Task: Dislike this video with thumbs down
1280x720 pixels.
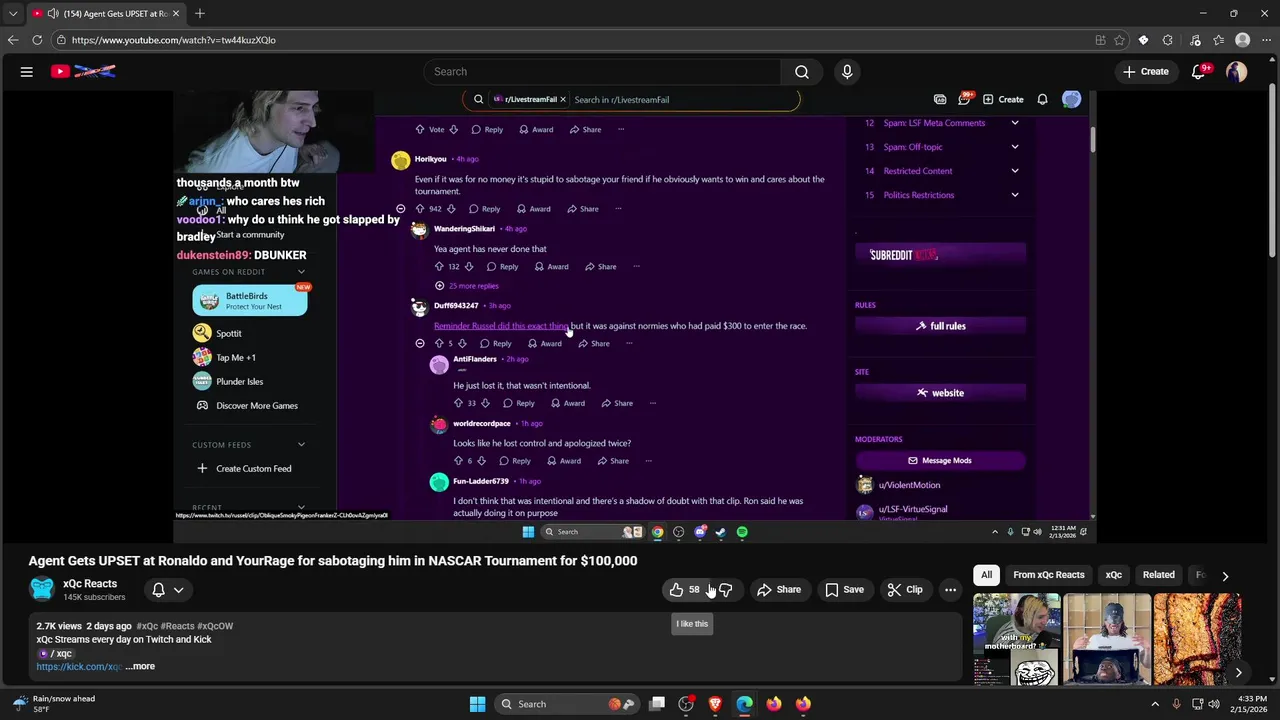Action: (726, 590)
